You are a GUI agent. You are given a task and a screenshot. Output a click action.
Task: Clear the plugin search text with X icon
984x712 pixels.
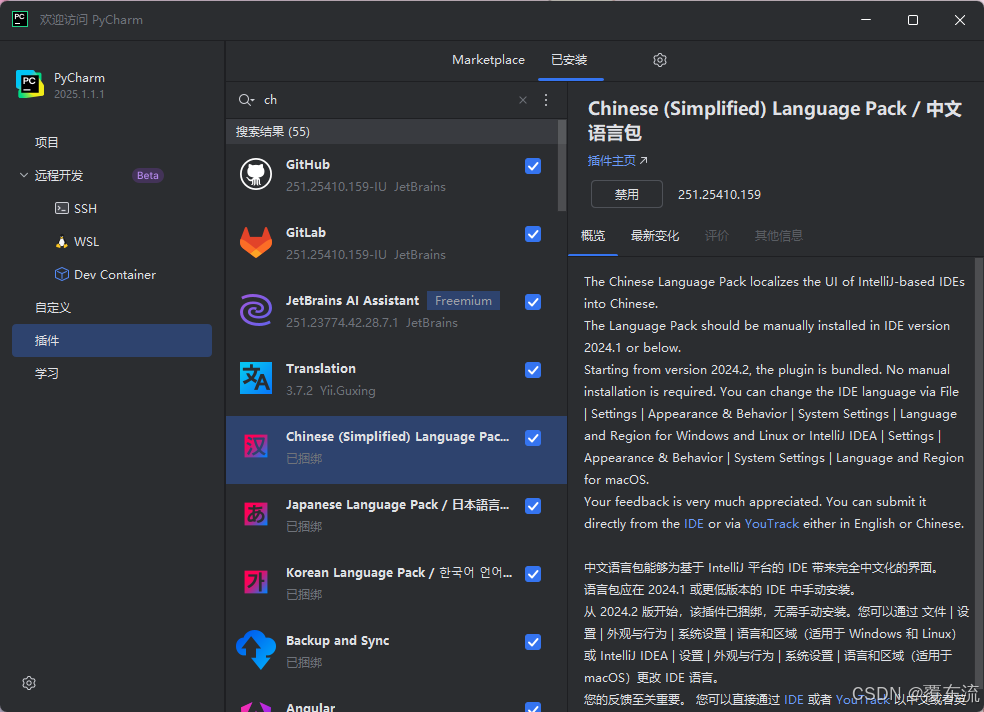pos(523,100)
